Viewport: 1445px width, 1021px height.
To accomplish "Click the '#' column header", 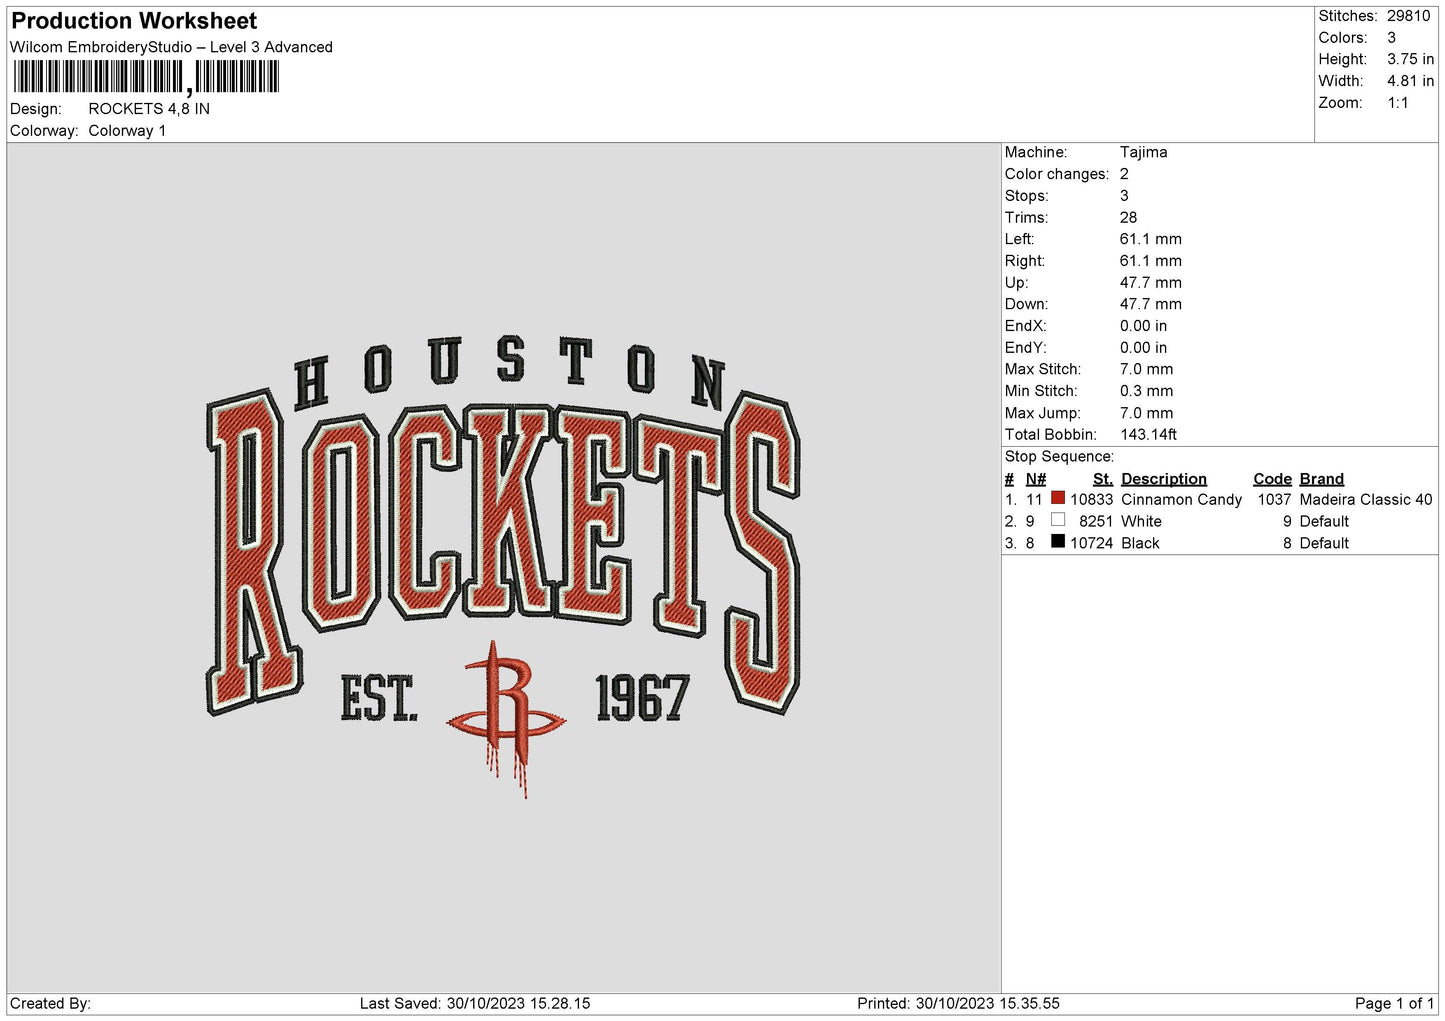I will [x=1009, y=479].
